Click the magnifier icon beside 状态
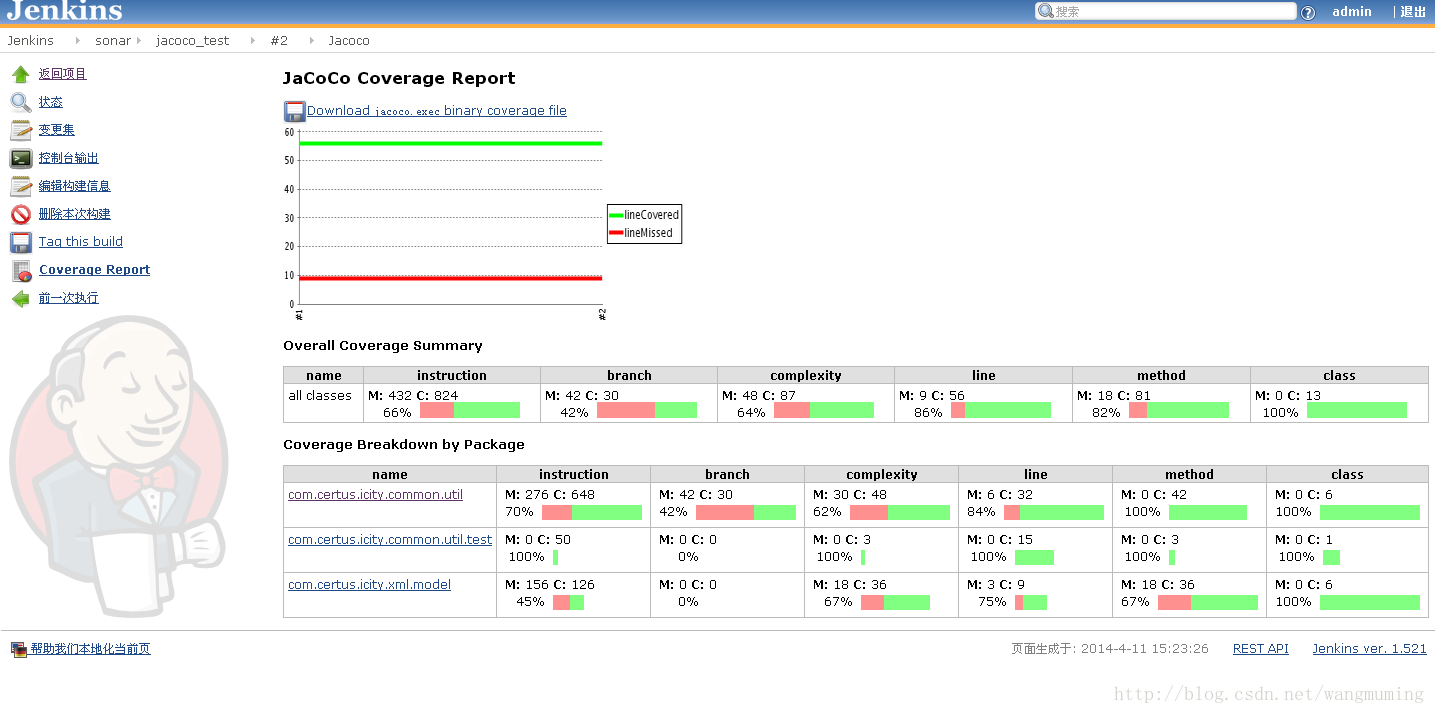1435x714 pixels. click(x=21, y=102)
